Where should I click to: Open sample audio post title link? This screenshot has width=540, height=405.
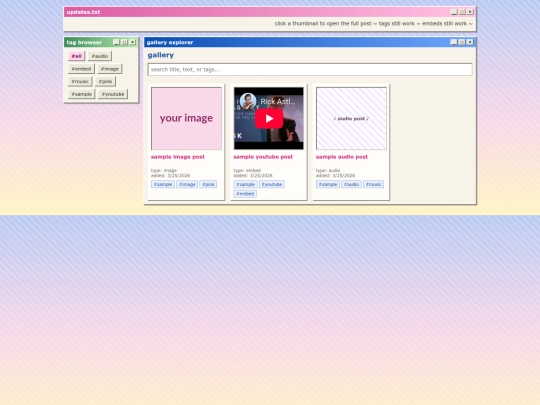tap(342, 157)
